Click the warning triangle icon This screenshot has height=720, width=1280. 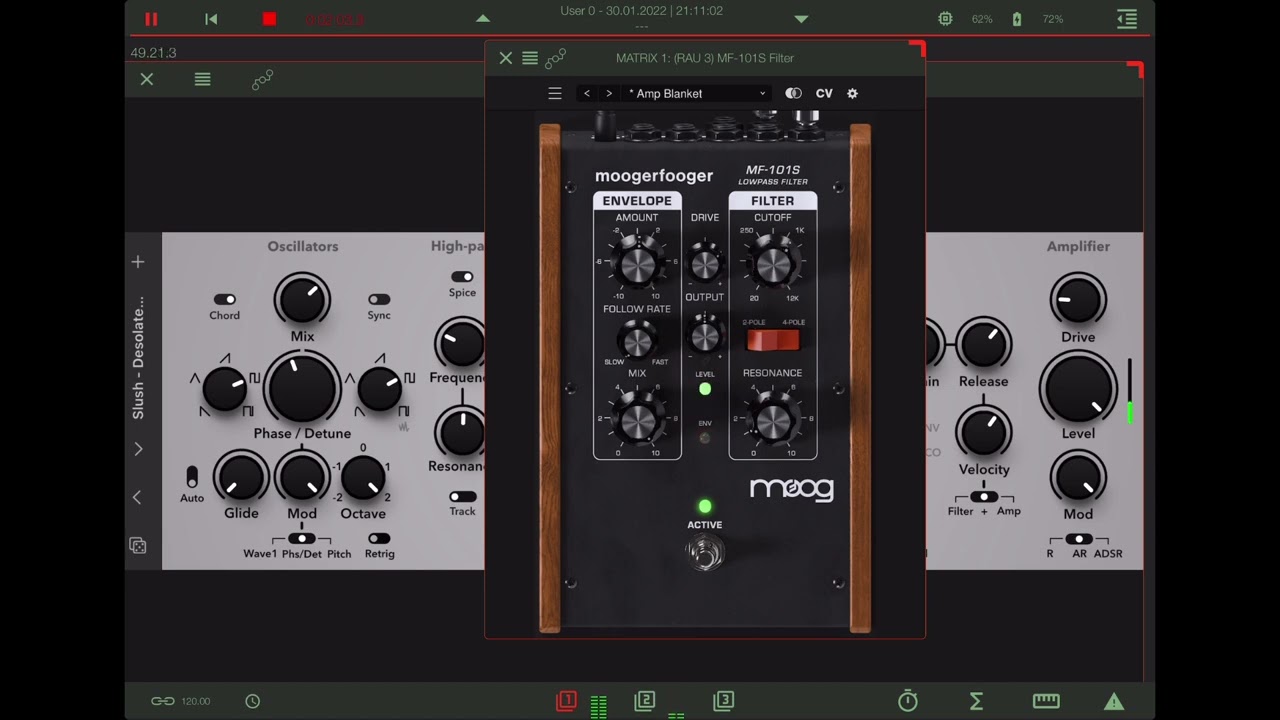(x=1114, y=701)
